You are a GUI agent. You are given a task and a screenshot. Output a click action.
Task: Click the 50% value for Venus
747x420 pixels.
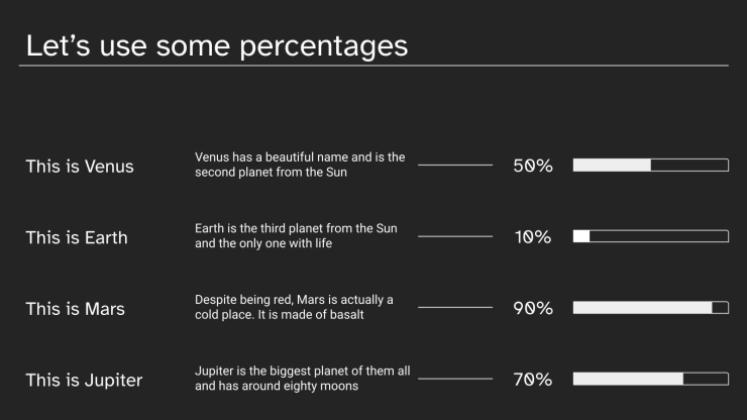(533, 166)
